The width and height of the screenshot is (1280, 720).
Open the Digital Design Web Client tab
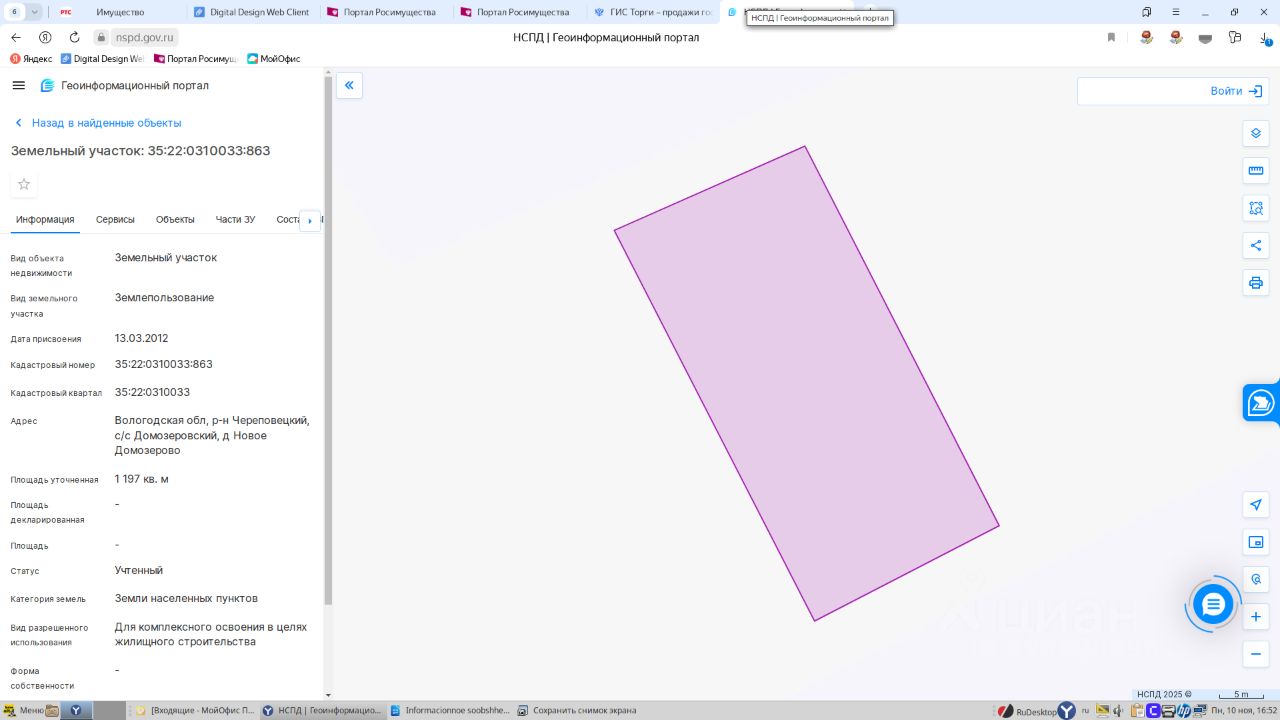(x=251, y=12)
